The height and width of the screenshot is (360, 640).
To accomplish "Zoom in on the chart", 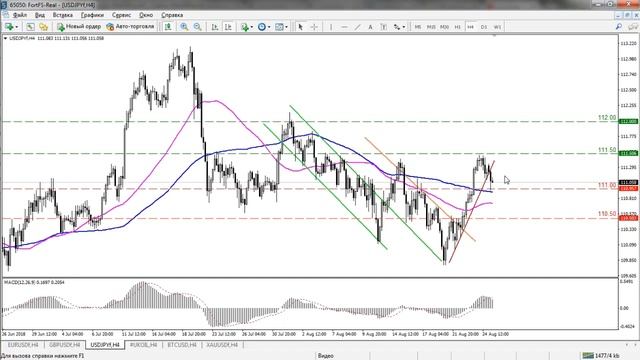I will 184,27.
